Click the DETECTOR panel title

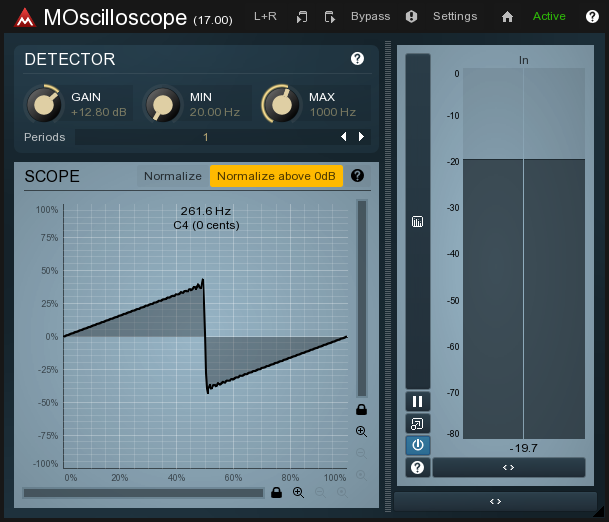70,59
